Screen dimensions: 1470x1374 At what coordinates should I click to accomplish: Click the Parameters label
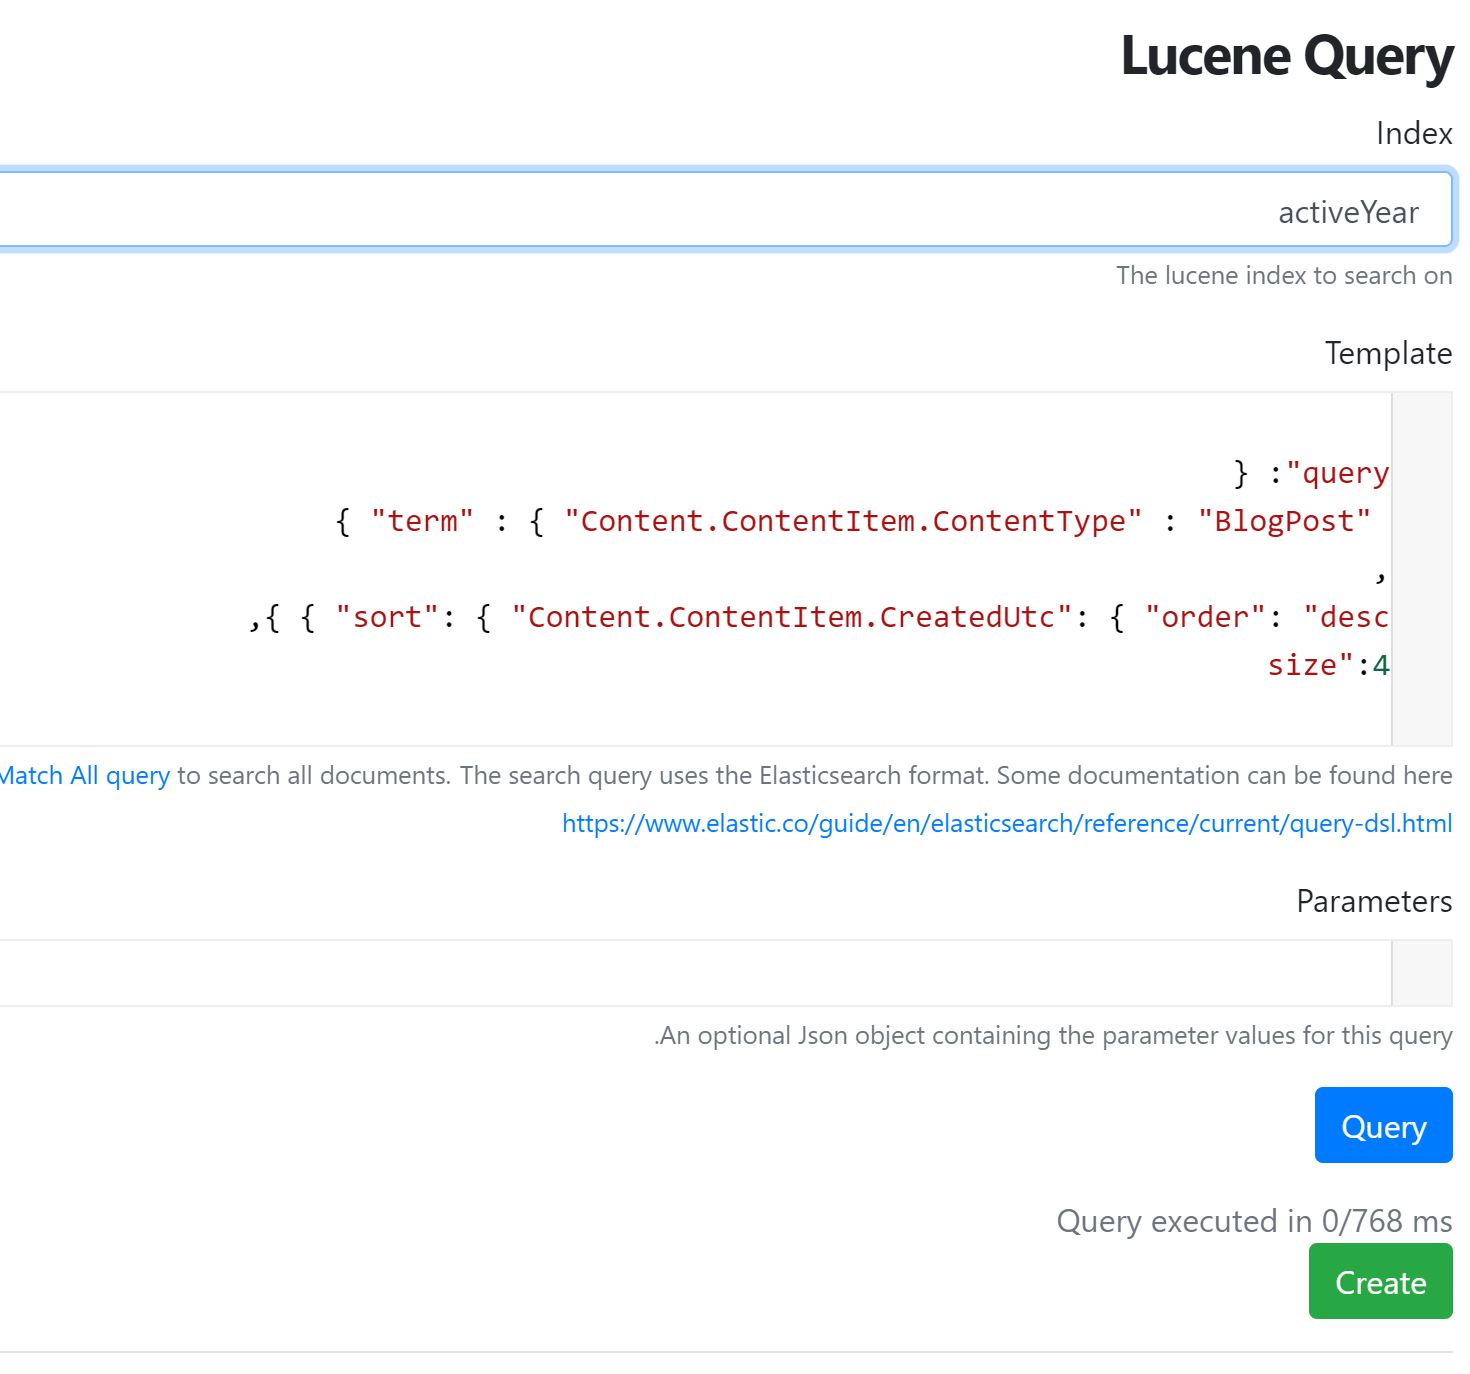click(1374, 902)
